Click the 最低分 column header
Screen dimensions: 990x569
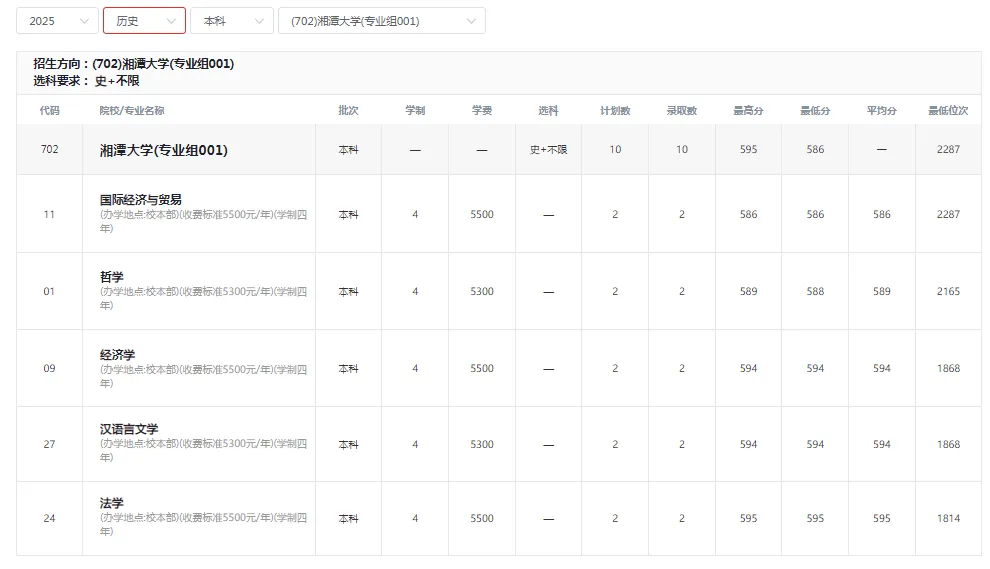(x=815, y=111)
